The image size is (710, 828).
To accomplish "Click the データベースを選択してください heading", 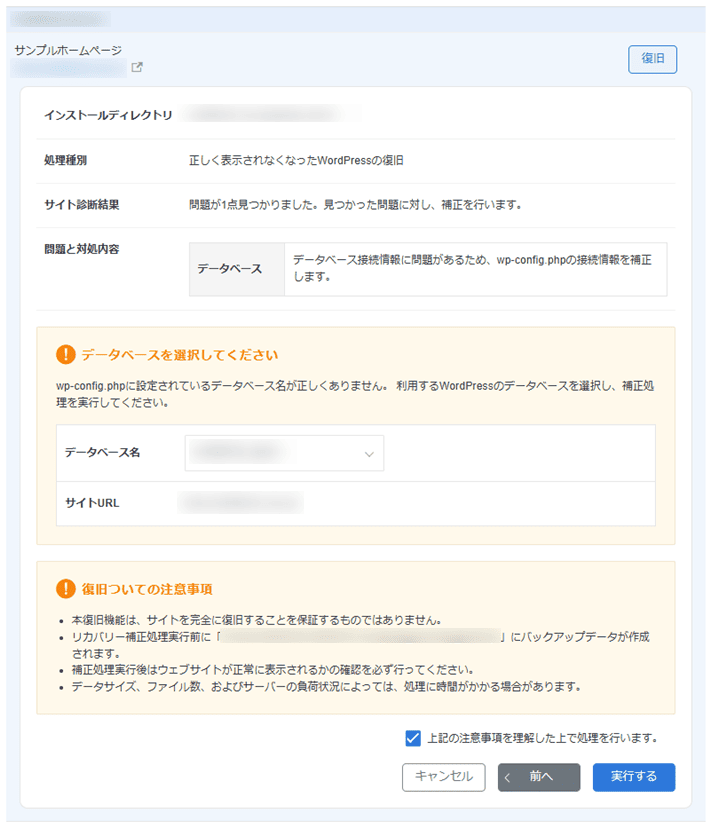I will coord(179,355).
